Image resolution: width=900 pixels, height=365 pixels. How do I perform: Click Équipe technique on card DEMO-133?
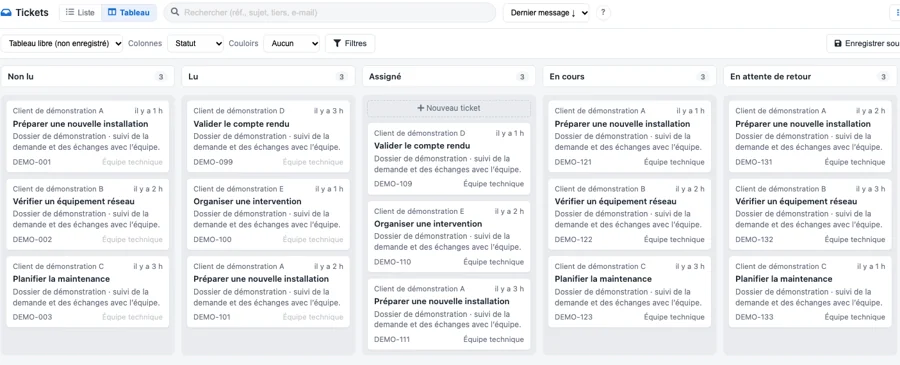(855, 317)
